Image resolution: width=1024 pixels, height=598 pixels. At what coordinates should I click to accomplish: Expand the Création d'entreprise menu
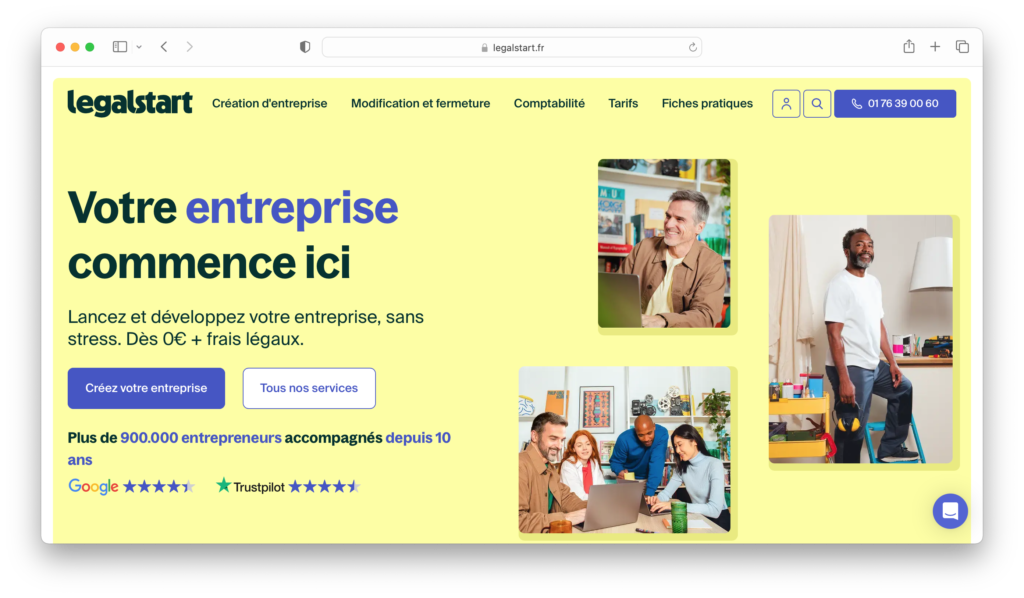click(269, 103)
